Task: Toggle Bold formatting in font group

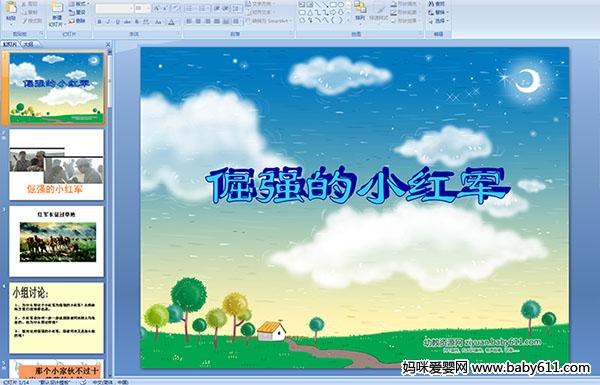Action: point(99,22)
